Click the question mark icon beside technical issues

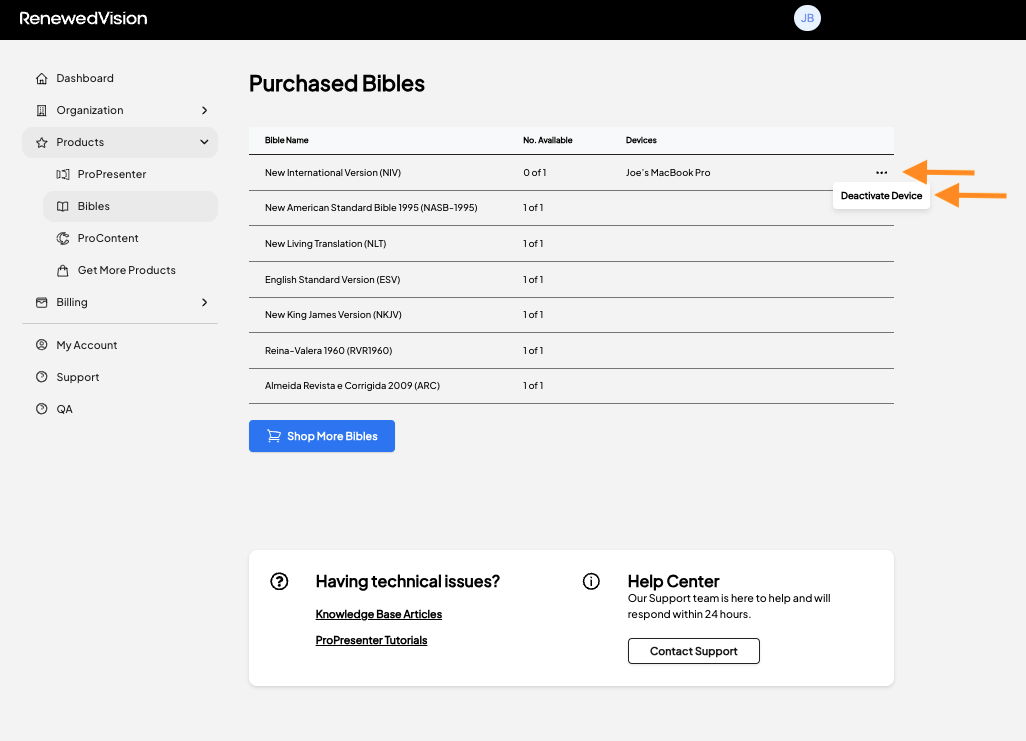279,581
